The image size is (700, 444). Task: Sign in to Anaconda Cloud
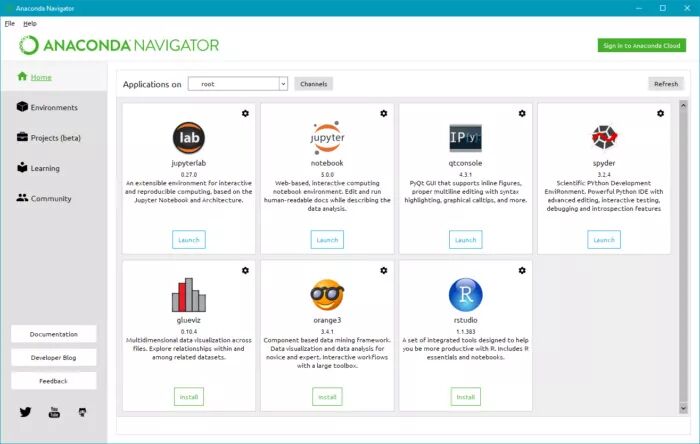642,46
